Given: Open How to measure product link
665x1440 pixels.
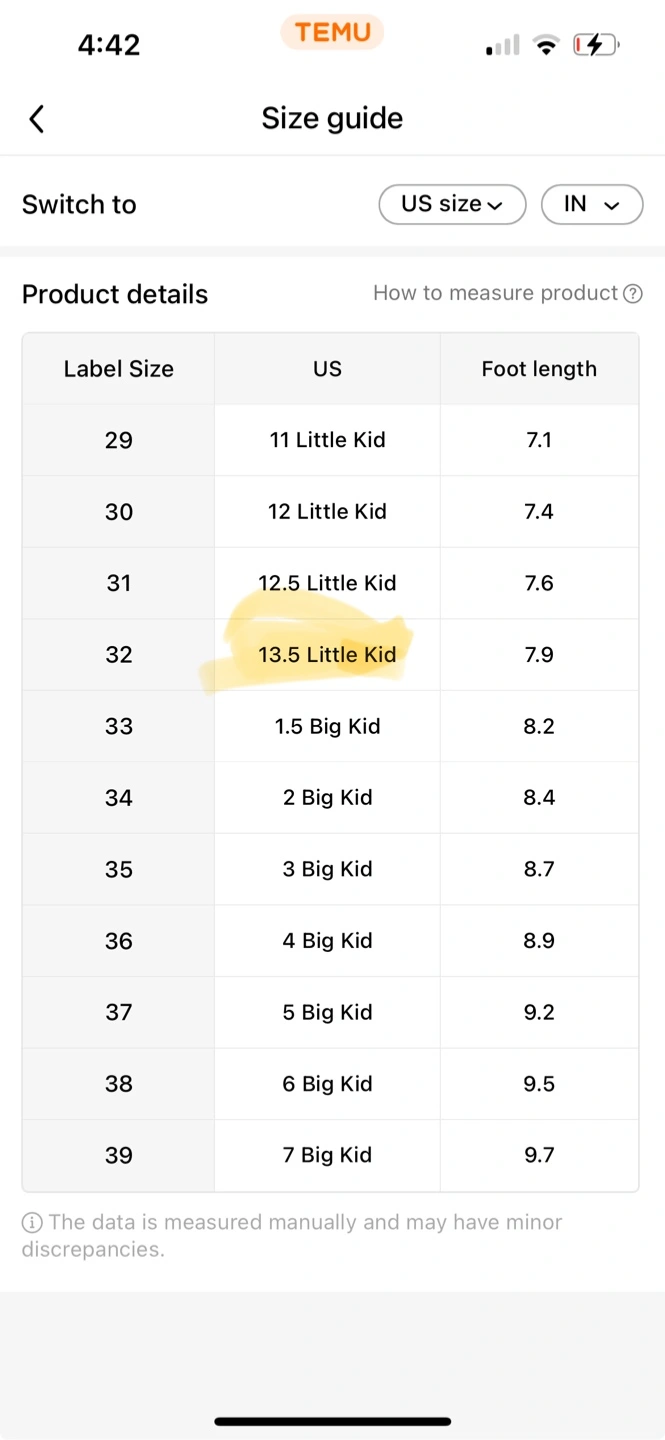Looking at the screenshot, I should 496,293.
